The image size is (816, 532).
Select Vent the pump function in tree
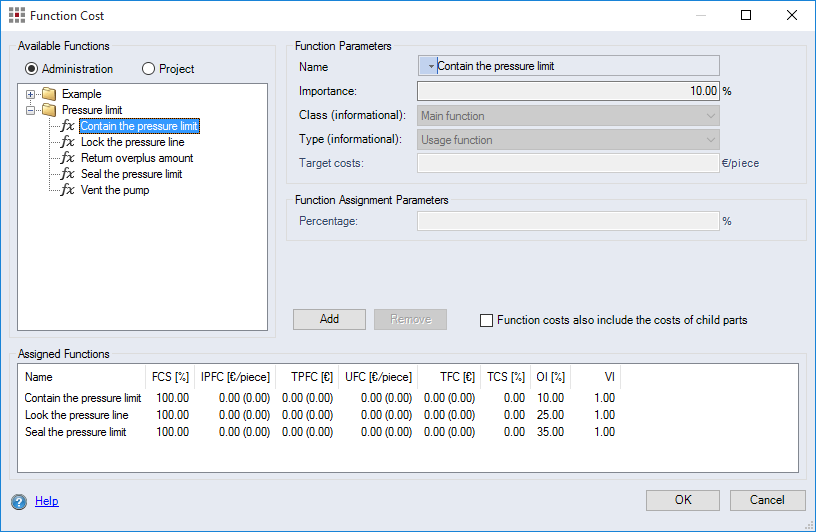pyautogui.click(x=115, y=190)
